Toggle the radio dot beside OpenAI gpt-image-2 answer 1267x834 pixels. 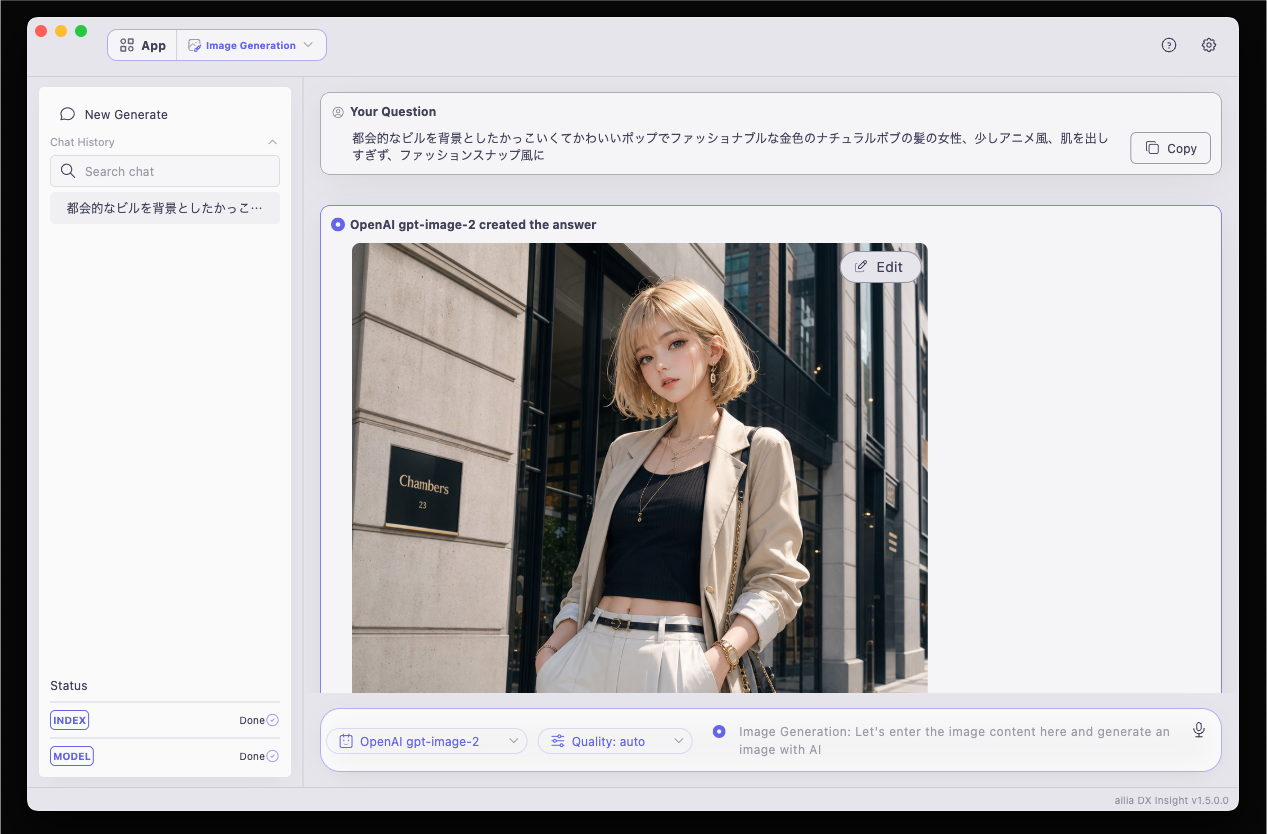337,225
